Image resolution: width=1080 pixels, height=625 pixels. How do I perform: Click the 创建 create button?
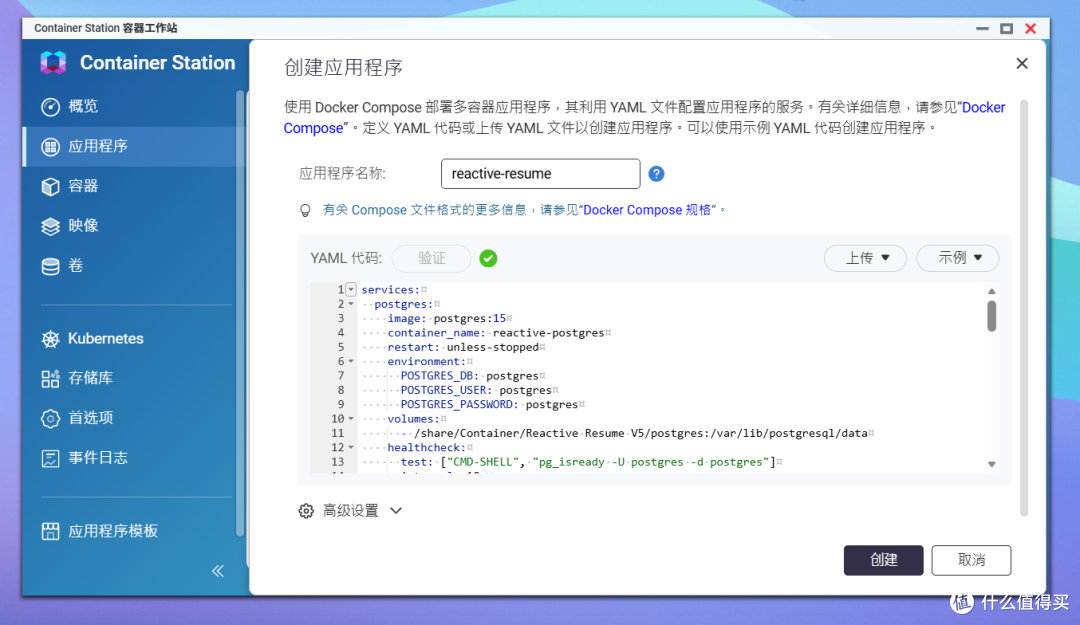click(883, 560)
